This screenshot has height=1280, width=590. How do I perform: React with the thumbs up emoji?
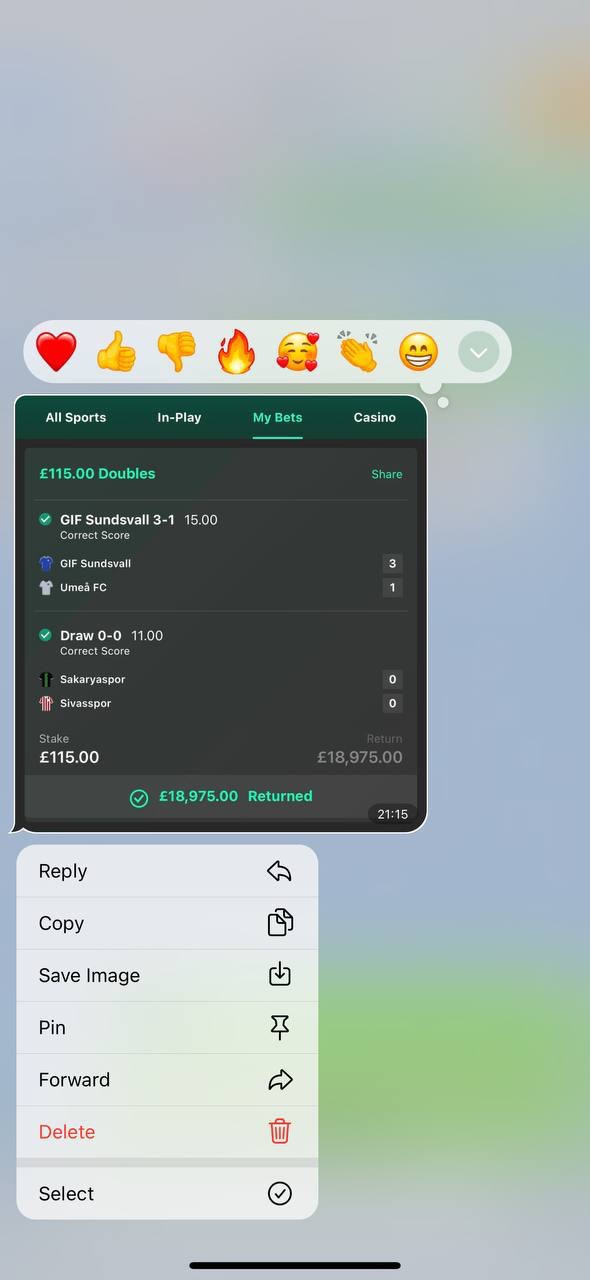116,352
